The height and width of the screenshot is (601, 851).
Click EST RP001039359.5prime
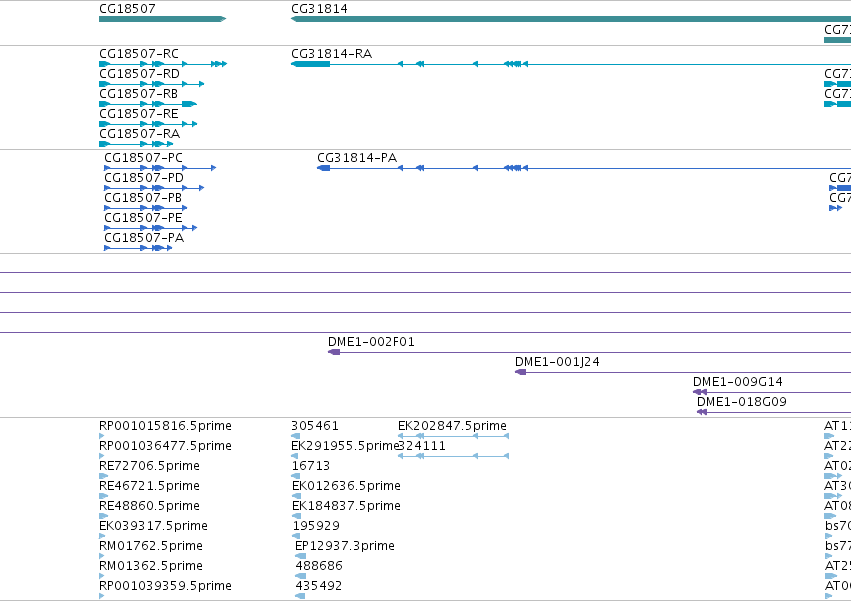pyautogui.click(x=165, y=587)
